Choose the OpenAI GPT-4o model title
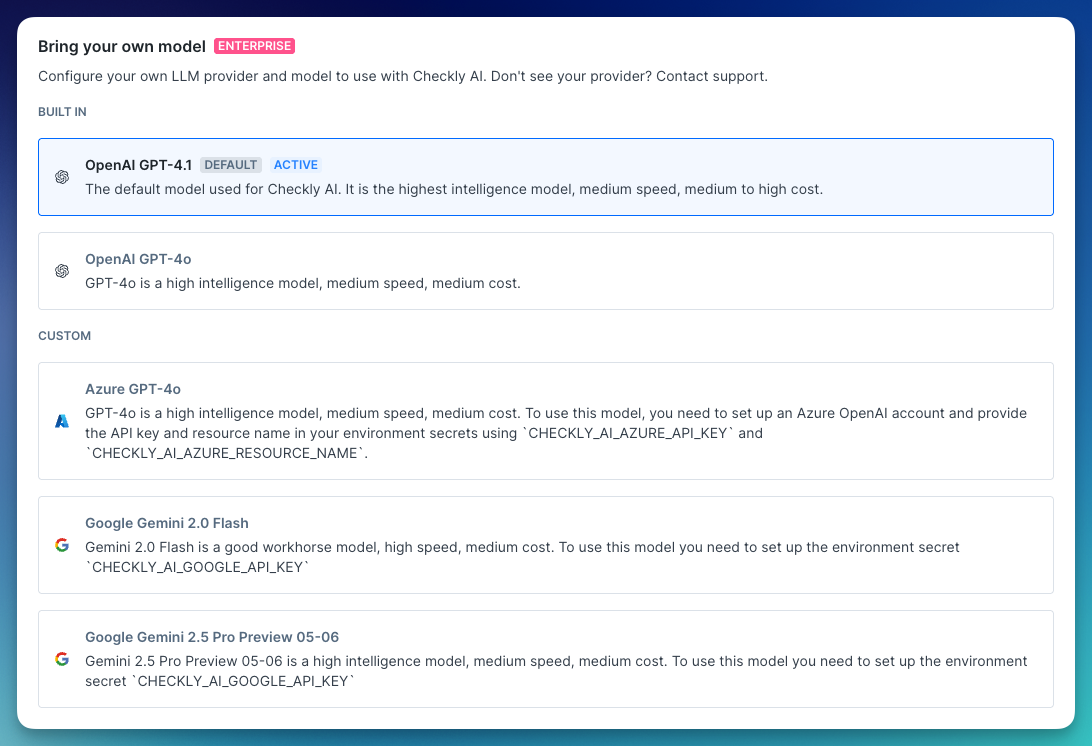 138,259
